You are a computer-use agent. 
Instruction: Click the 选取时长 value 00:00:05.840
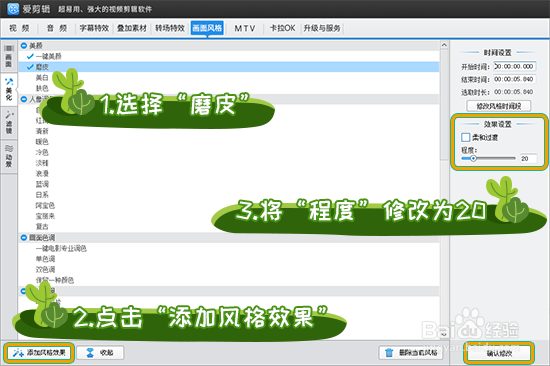click(514, 92)
